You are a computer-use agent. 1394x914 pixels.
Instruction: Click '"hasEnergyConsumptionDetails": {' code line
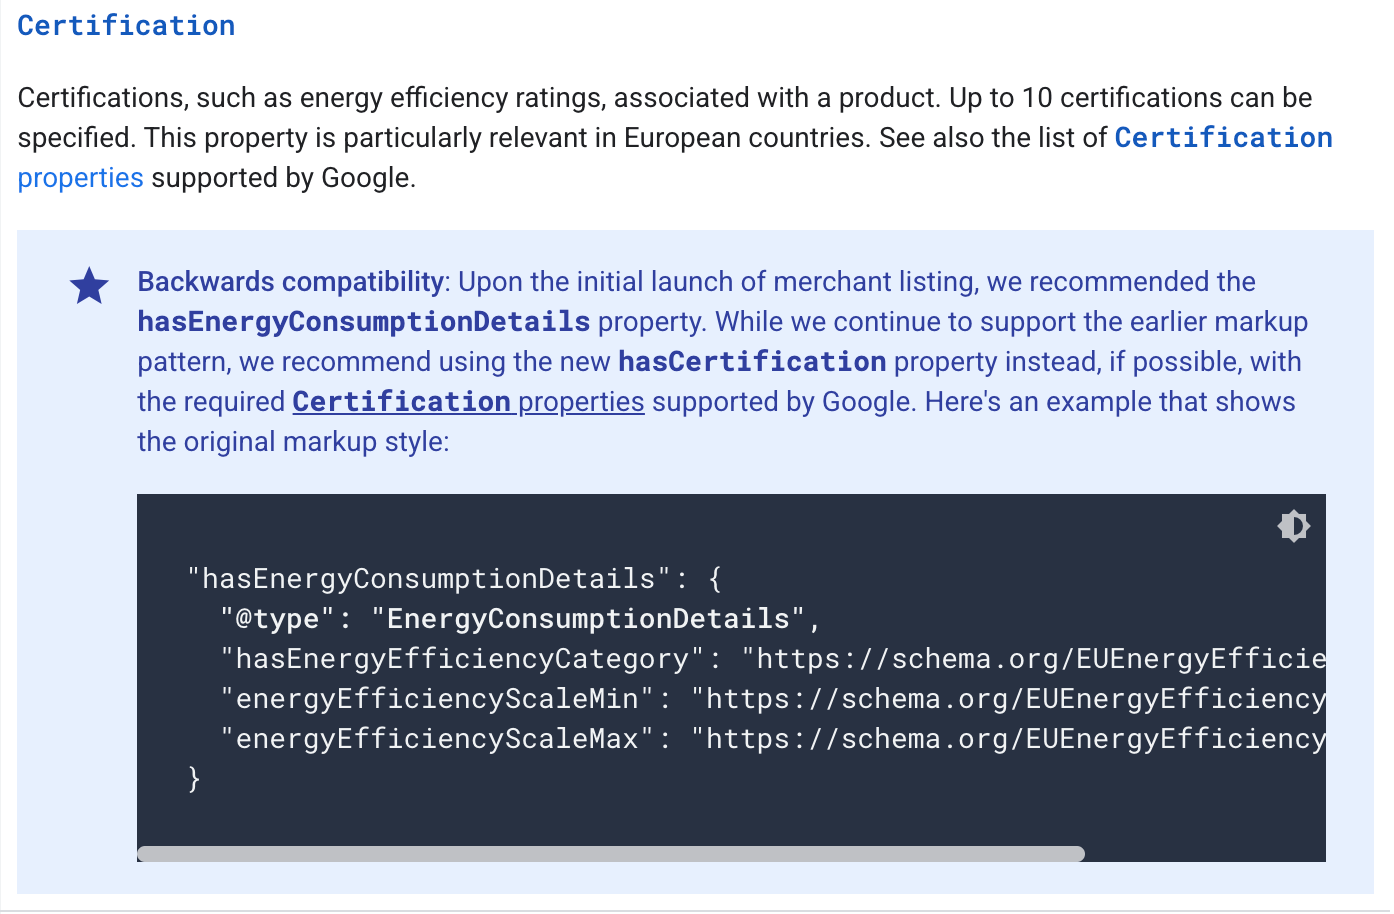point(455,579)
